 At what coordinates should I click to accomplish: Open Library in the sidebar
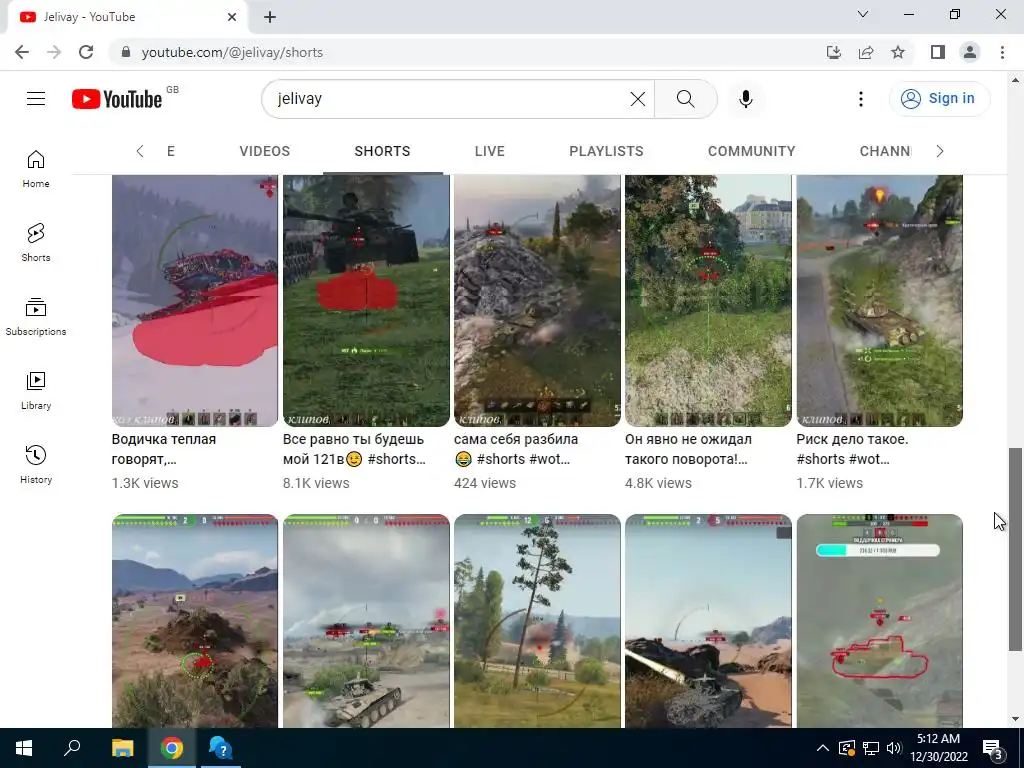pyautogui.click(x=36, y=391)
